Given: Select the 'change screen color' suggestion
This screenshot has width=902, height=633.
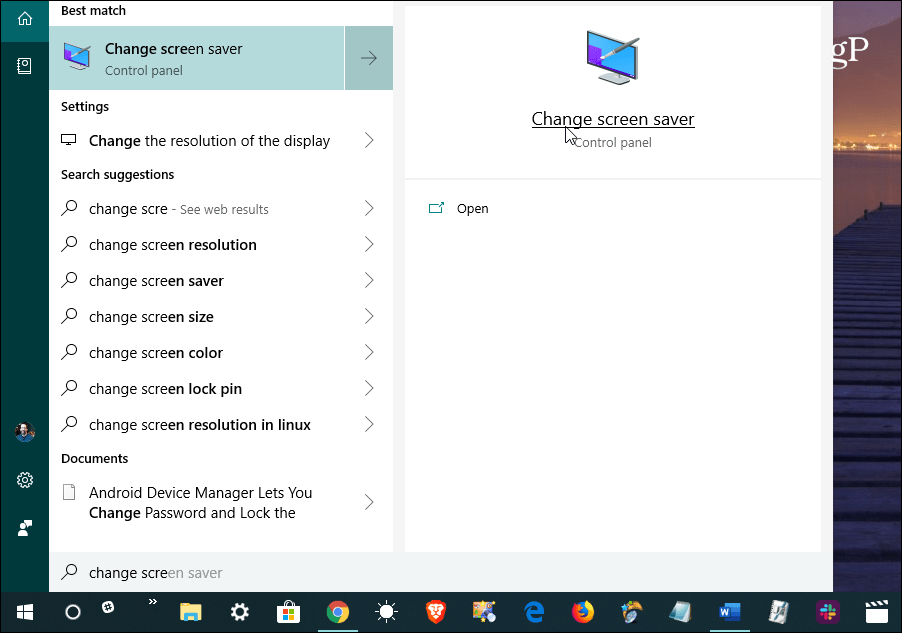Looking at the screenshot, I should pyautogui.click(x=156, y=353).
